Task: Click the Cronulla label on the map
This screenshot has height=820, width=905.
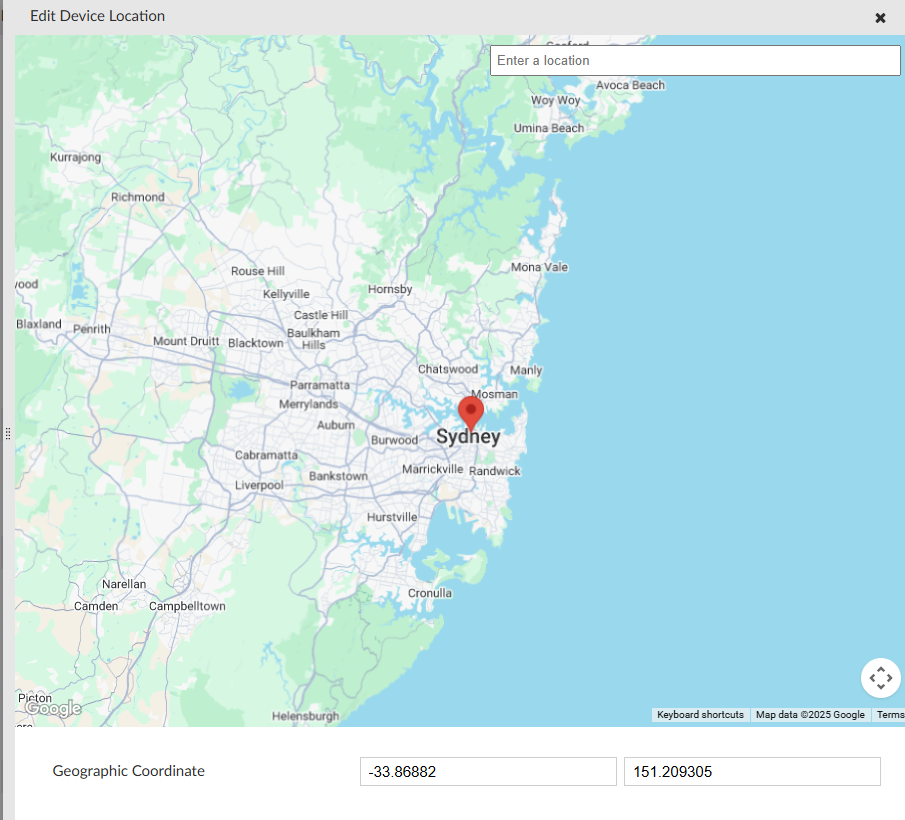Action: pos(430,593)
